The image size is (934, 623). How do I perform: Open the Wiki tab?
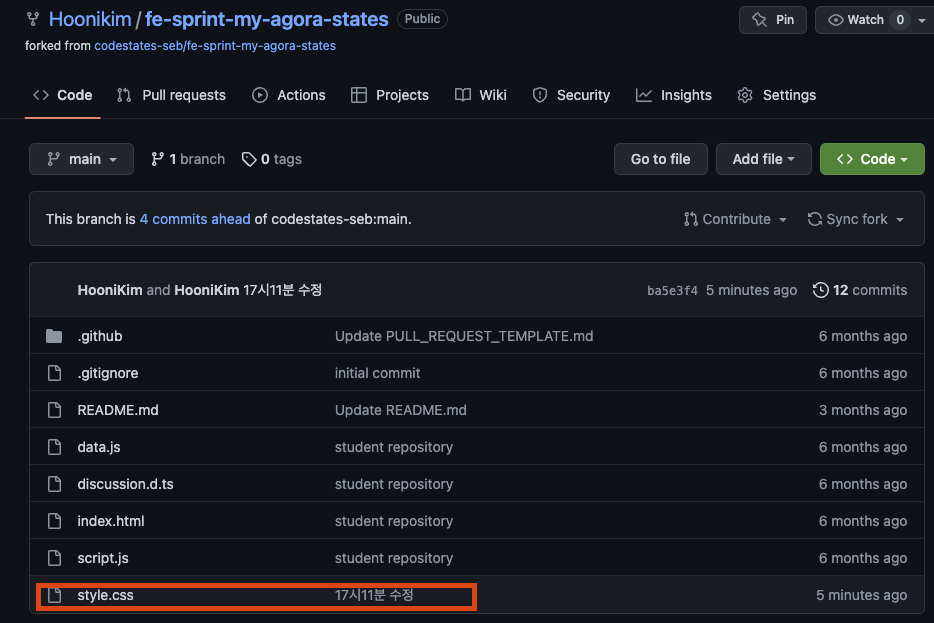click(481, 95)
